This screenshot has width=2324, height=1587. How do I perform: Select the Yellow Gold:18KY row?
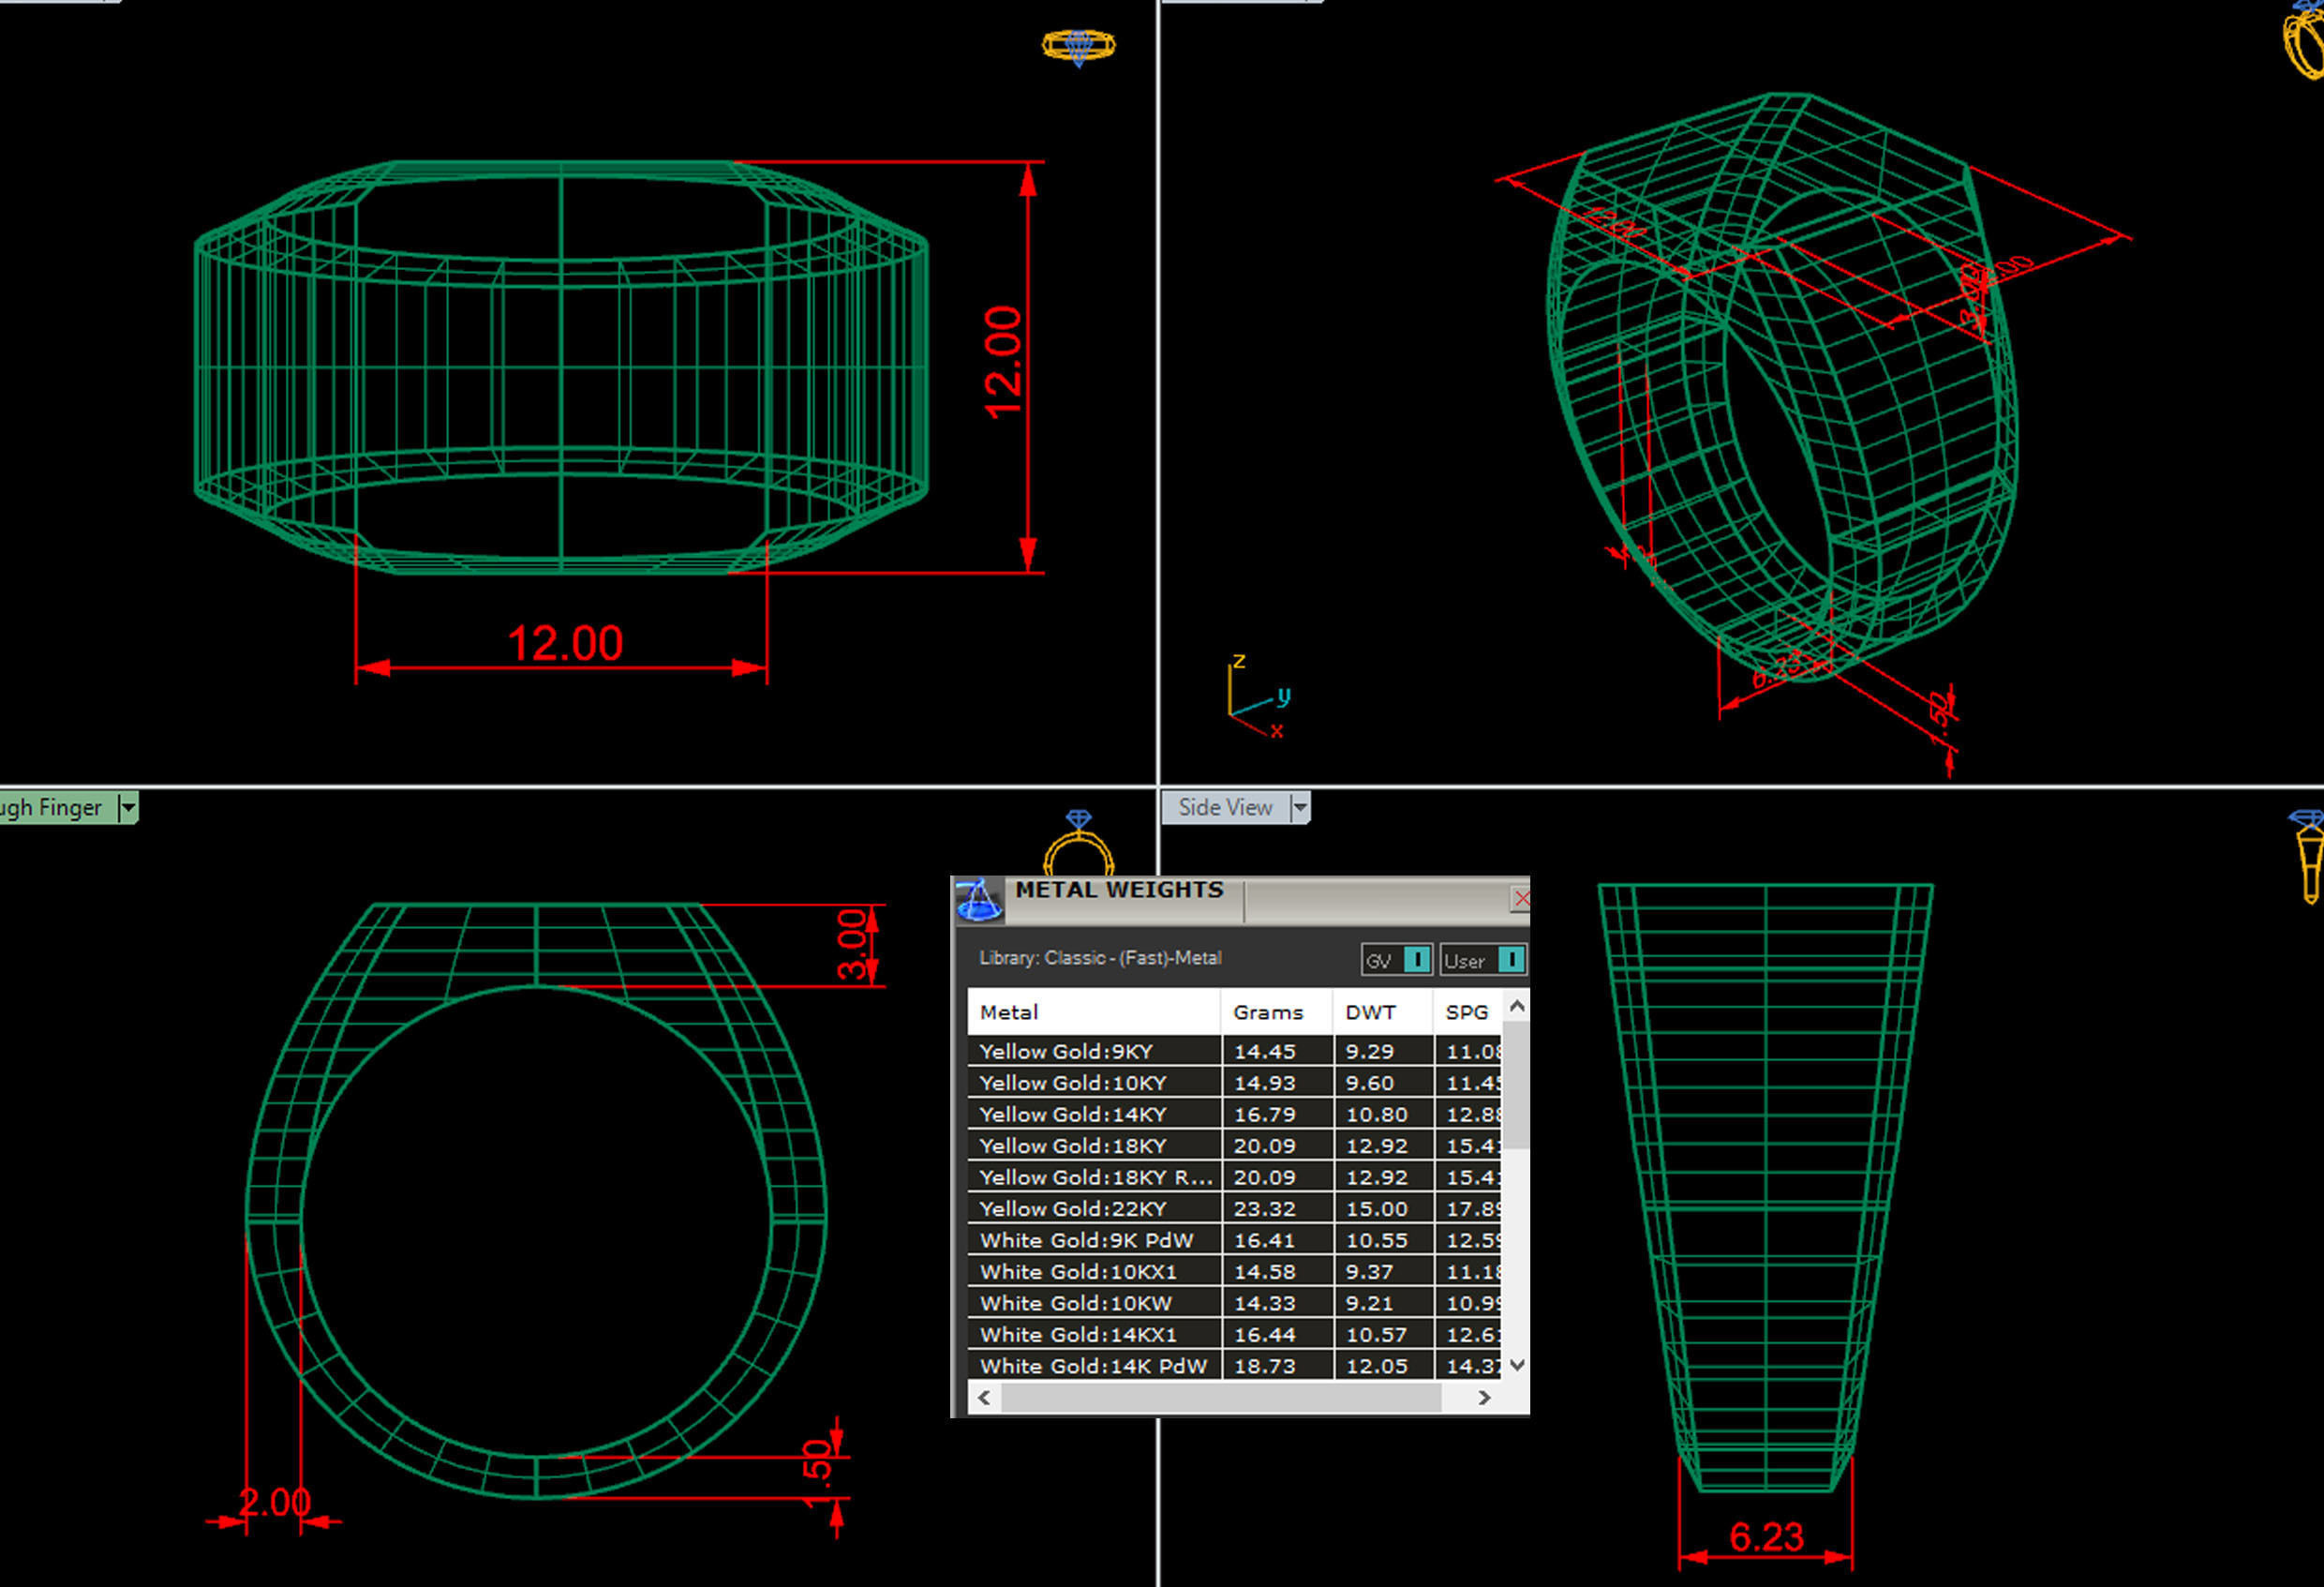click(1235, 1146)
